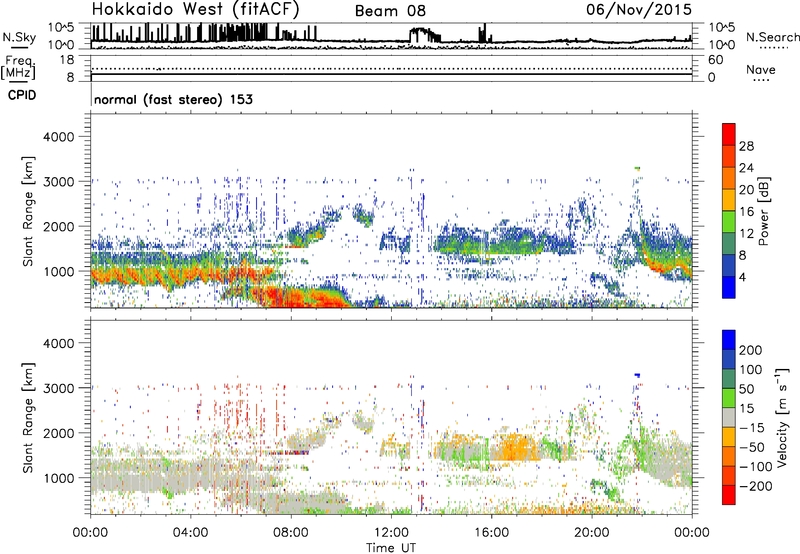Click '4000' on the power panel axis
The height and width of the screenshot is (554, 800).
tap(58, 137)
